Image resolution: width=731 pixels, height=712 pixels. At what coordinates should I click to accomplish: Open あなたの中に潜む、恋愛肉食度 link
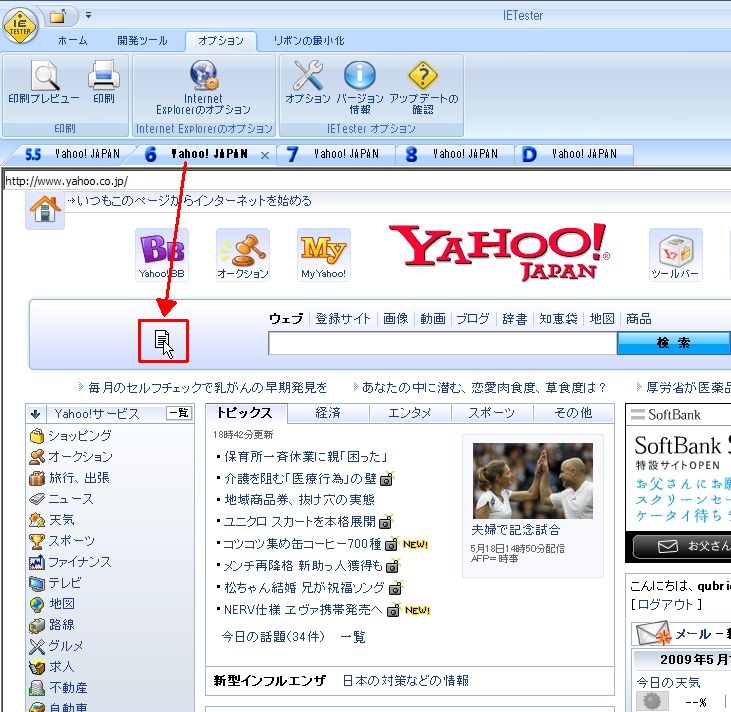tap(484, 387)
